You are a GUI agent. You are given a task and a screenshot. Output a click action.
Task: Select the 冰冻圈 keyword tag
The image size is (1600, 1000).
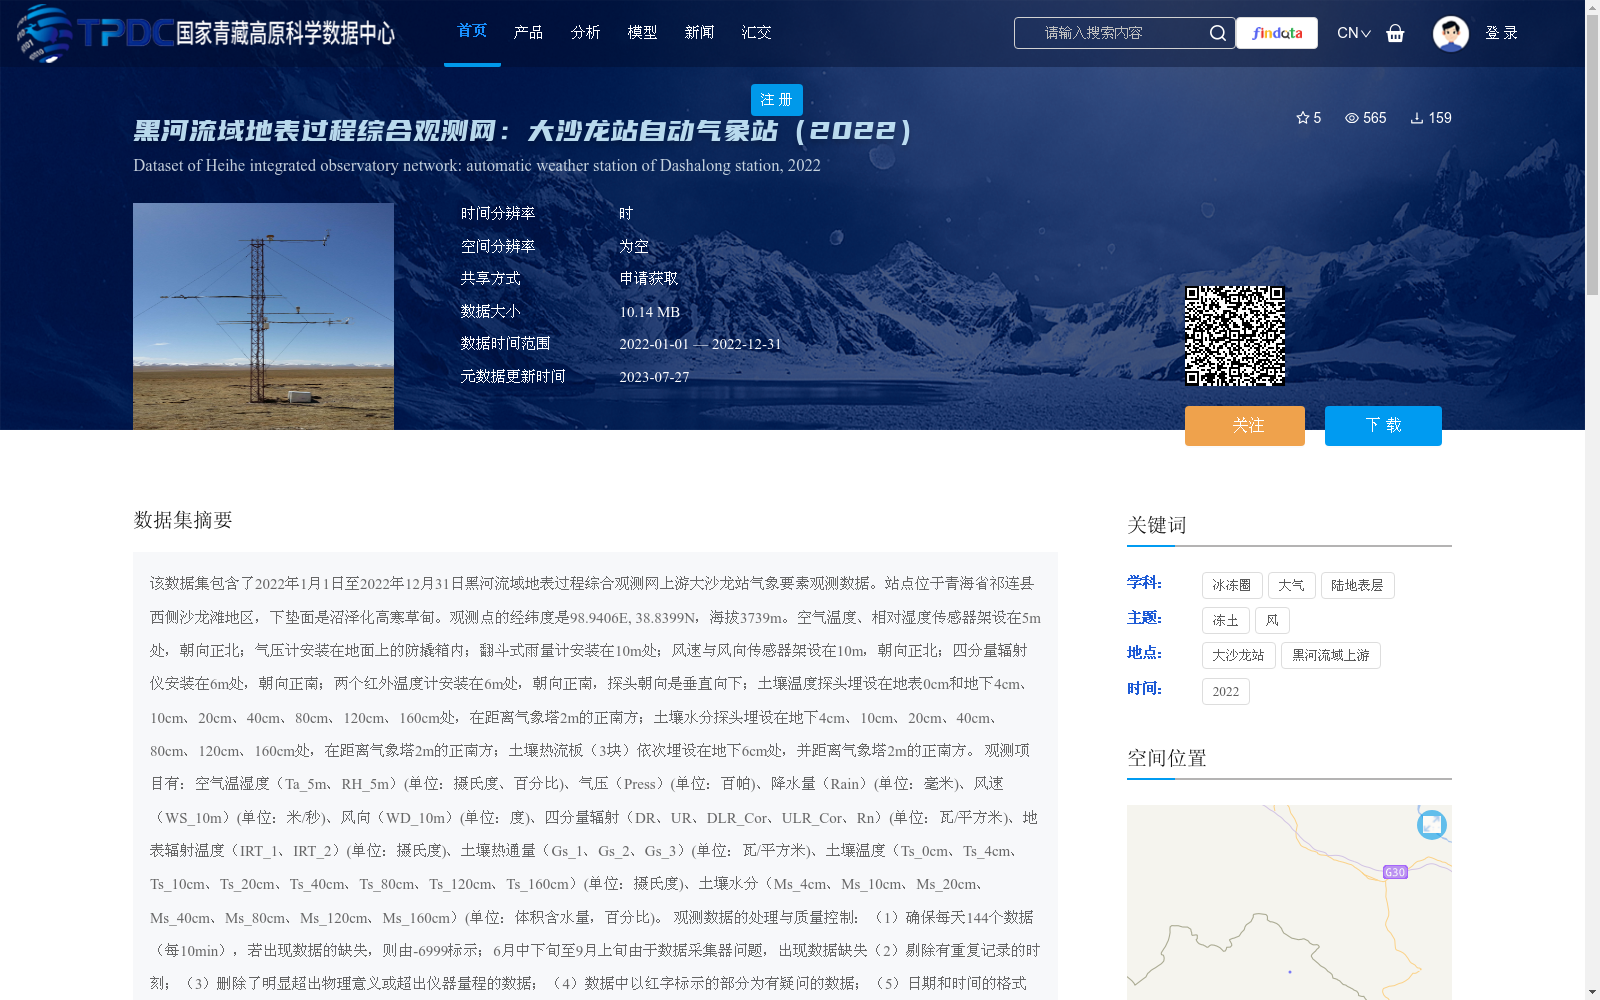click(1232, 585)
